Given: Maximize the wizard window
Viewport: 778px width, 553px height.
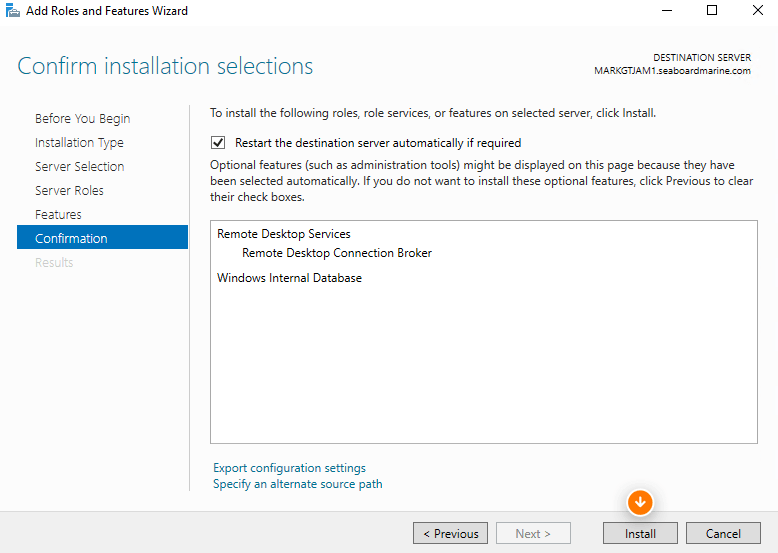Looking at the screenshot, I should coord(712,10).
